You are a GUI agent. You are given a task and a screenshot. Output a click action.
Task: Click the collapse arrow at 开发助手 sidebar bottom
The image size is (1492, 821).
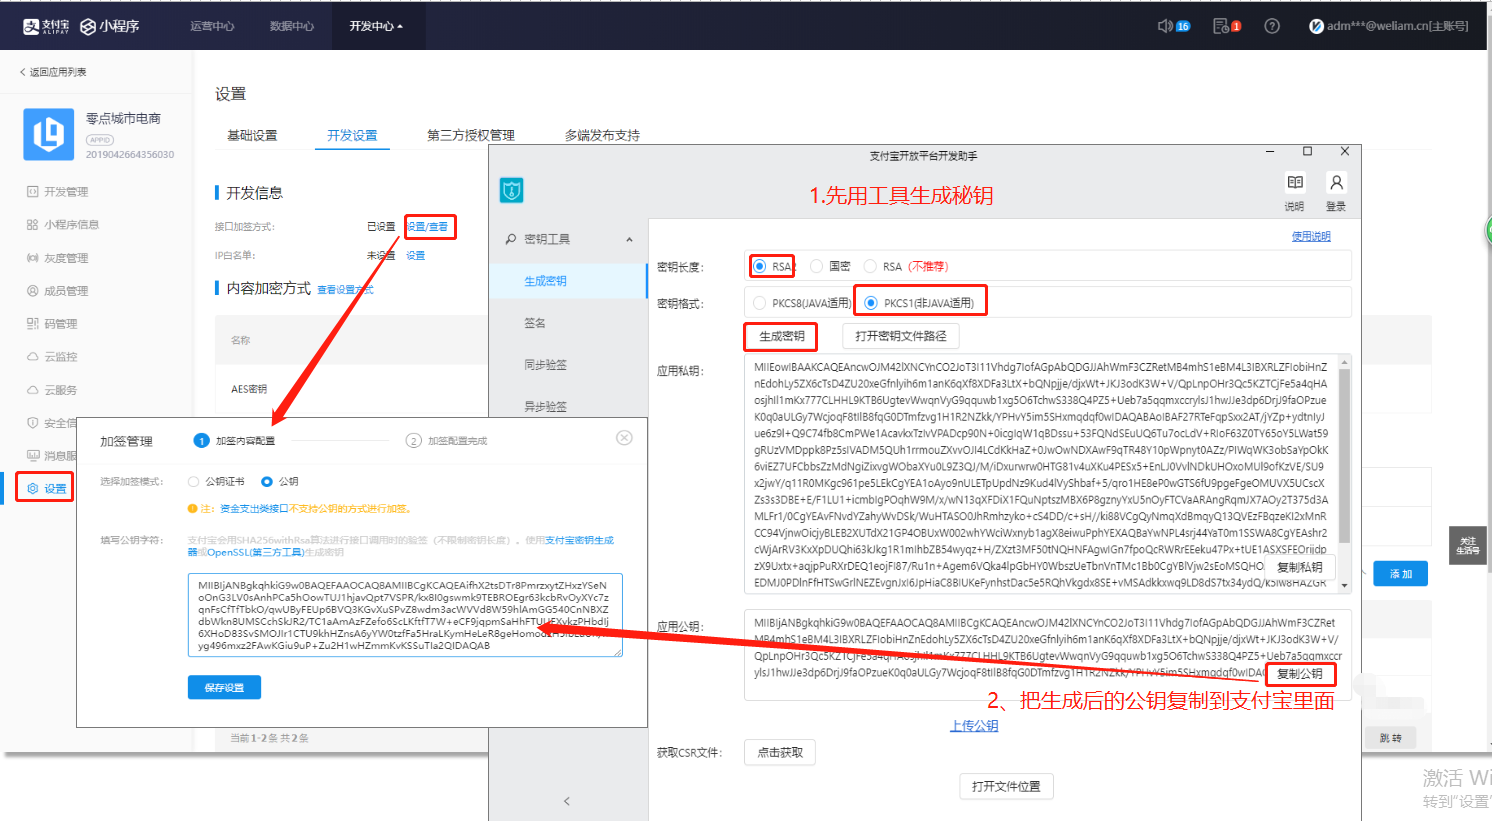click(567, 801)
